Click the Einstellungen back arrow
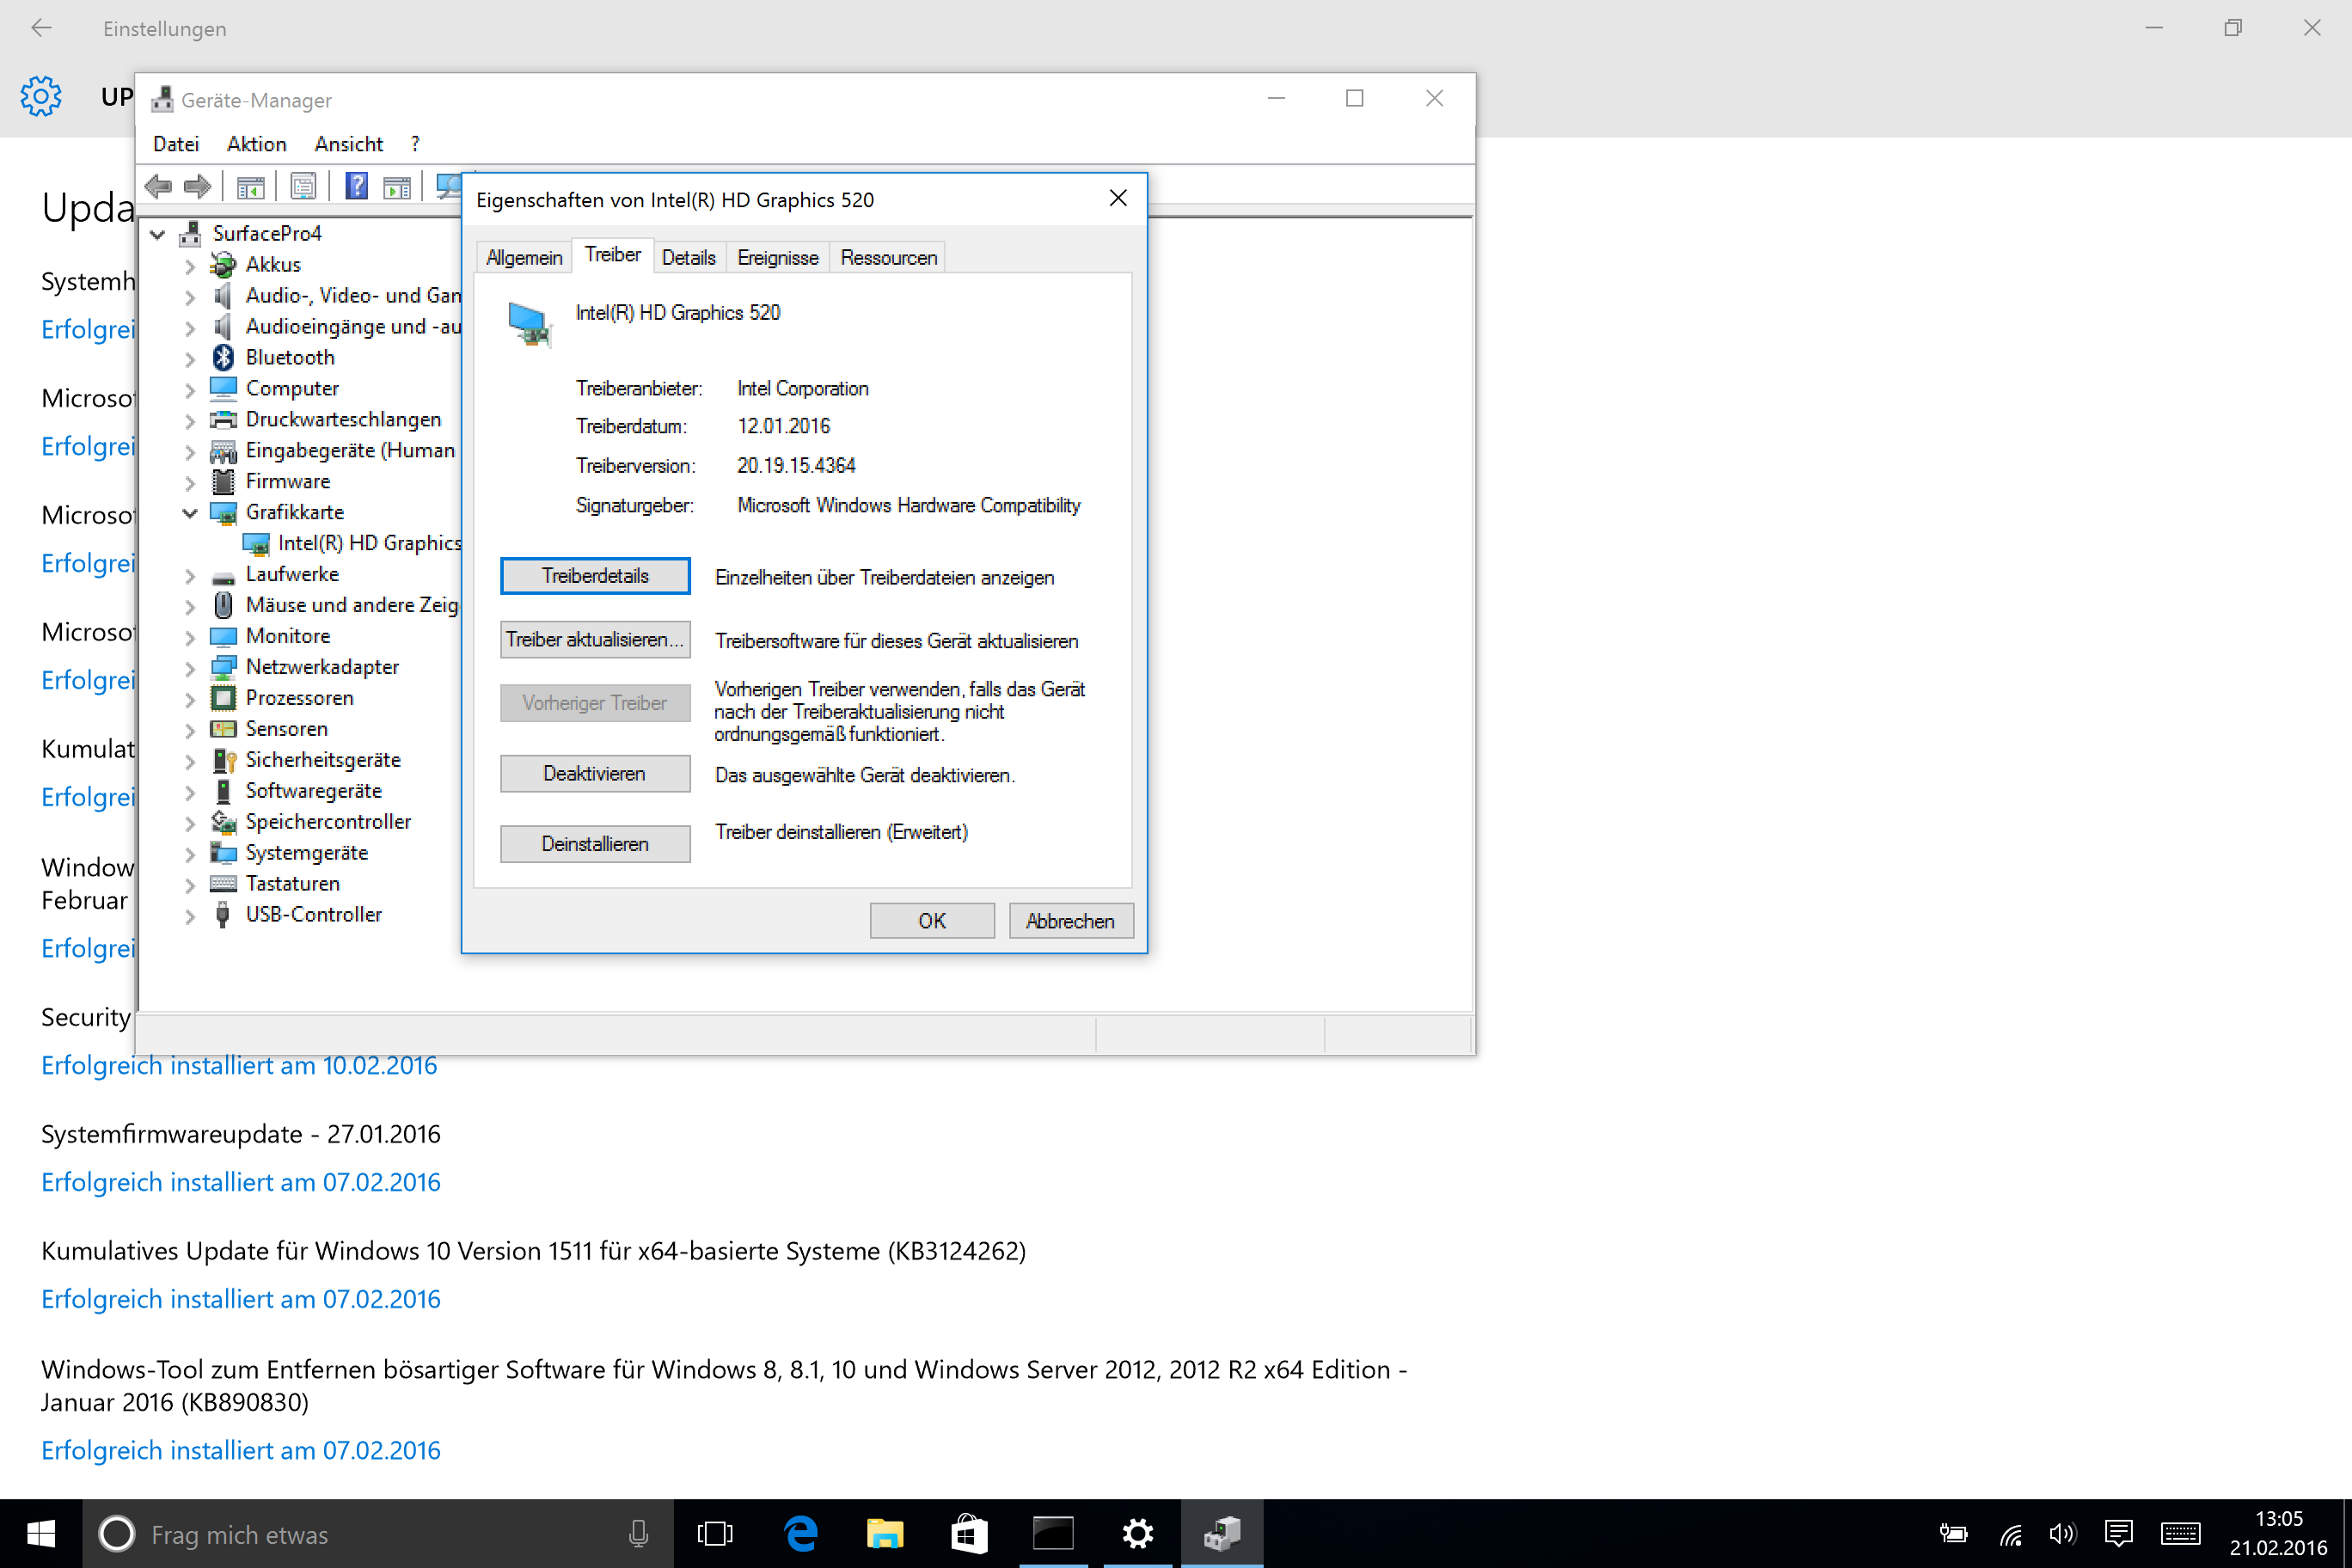 41,28
